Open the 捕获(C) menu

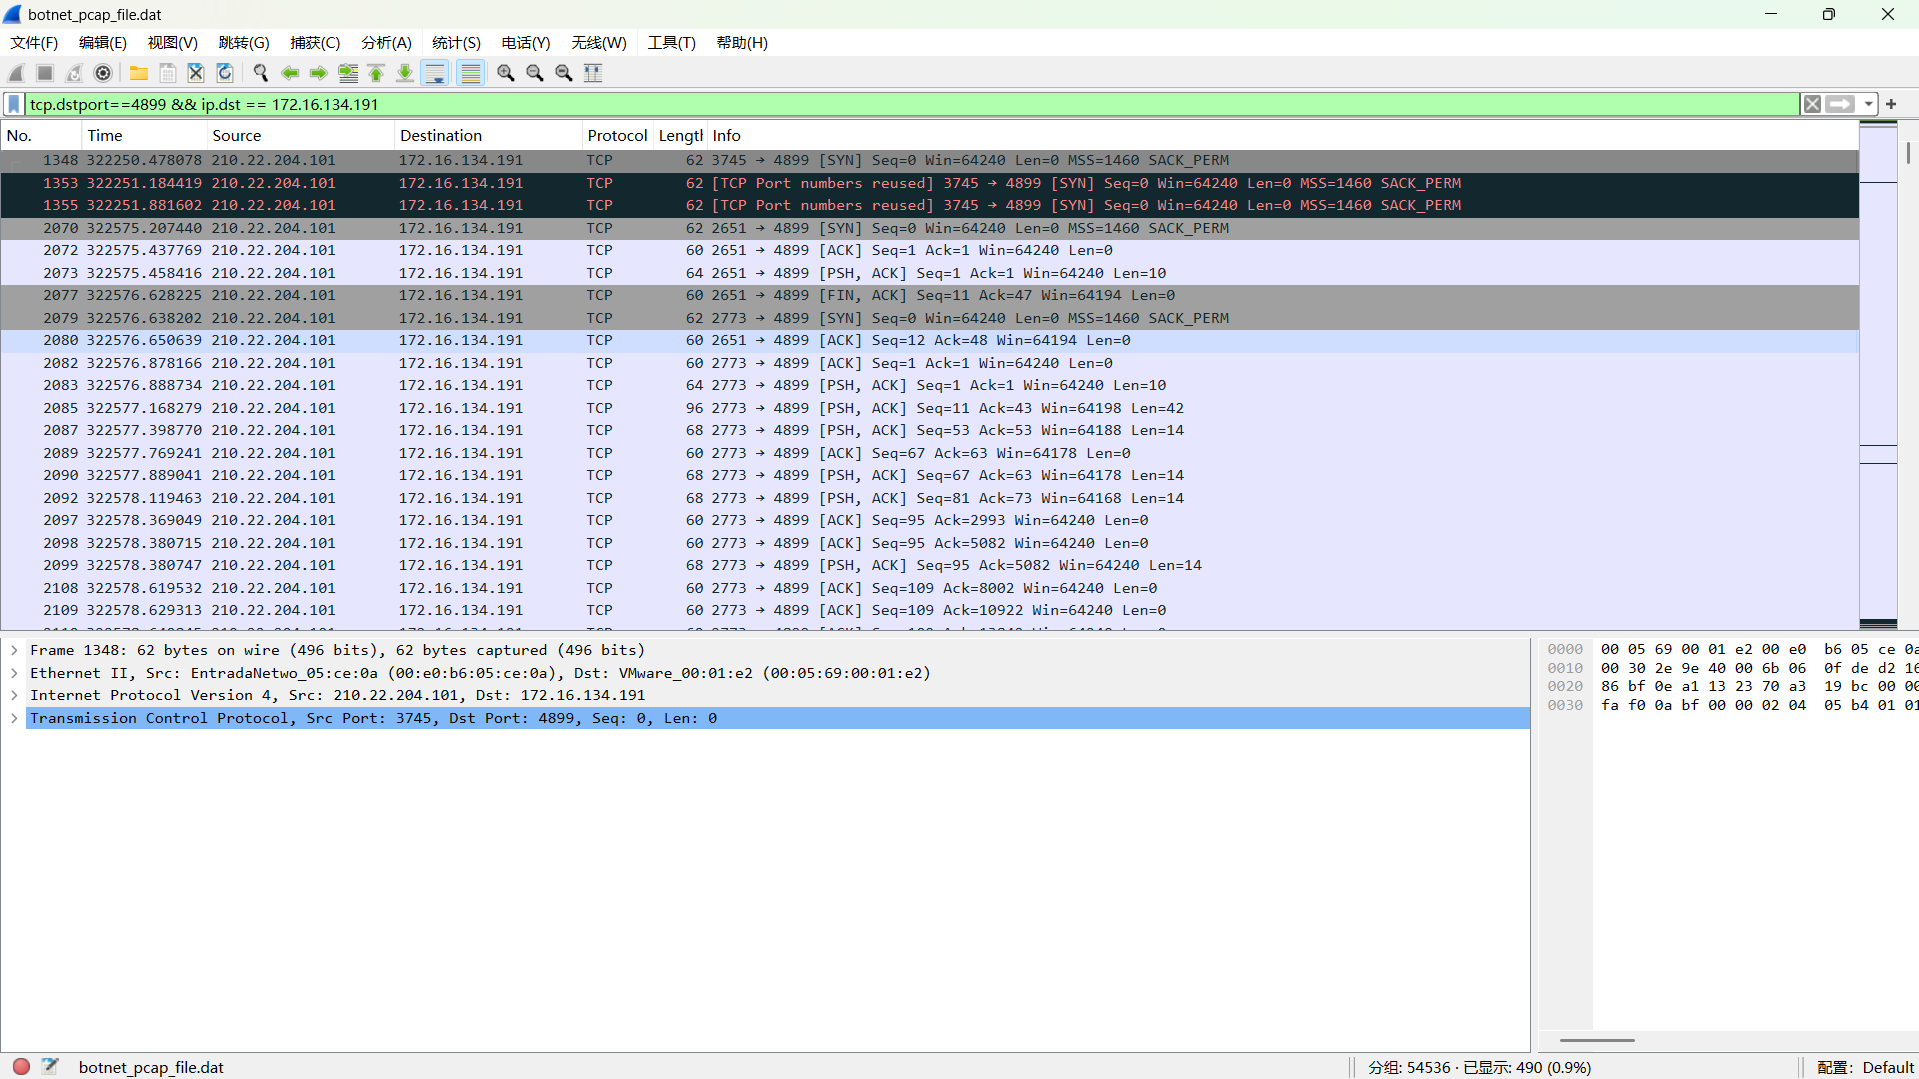coord(315,43)
